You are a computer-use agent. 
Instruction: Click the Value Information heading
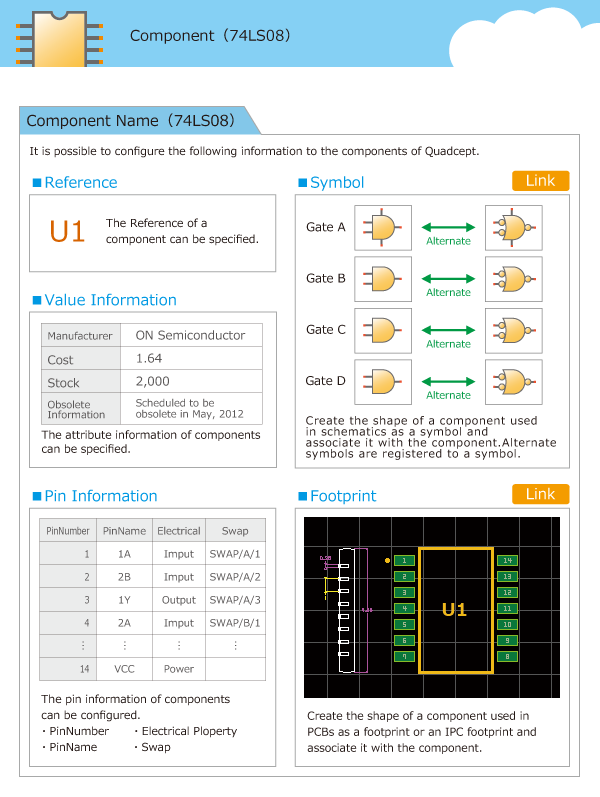click(110, 300)
